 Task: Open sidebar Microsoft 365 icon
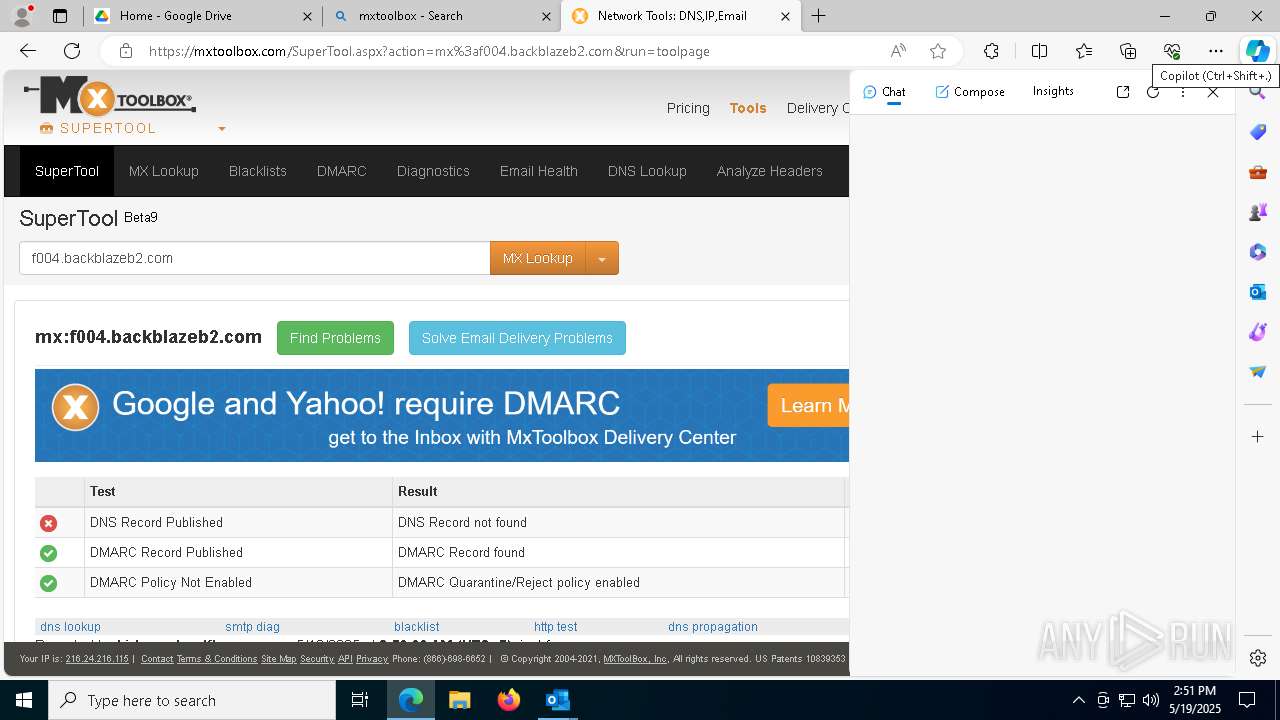click(1258, 252)
